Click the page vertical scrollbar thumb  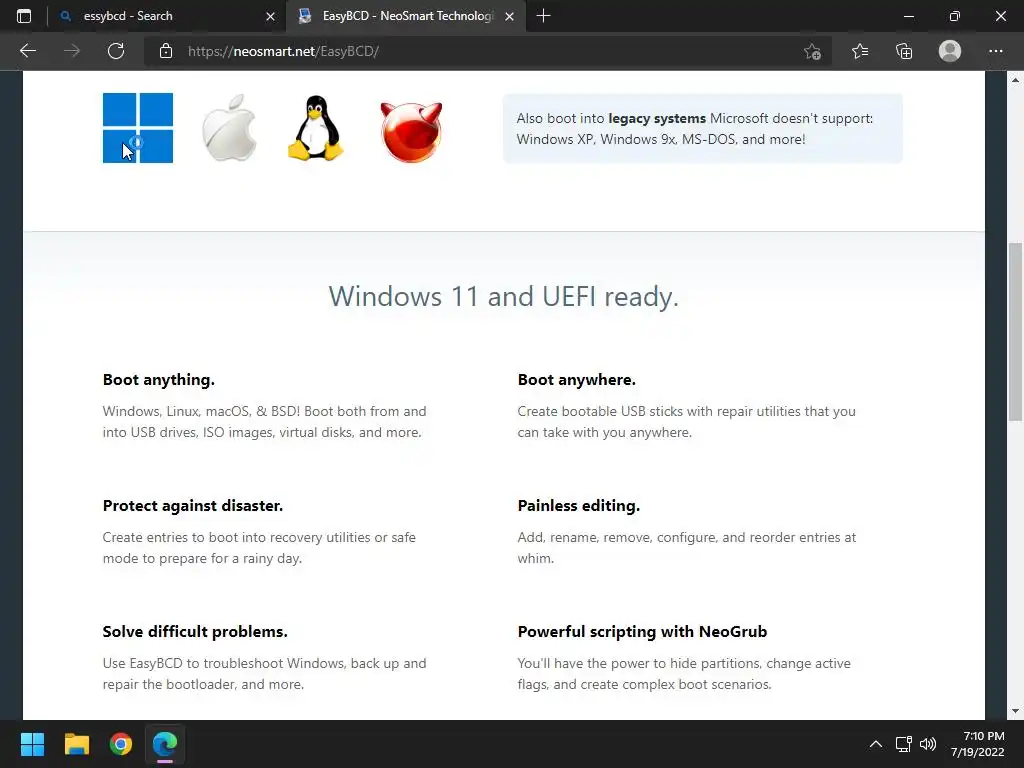click(1015, 332)
